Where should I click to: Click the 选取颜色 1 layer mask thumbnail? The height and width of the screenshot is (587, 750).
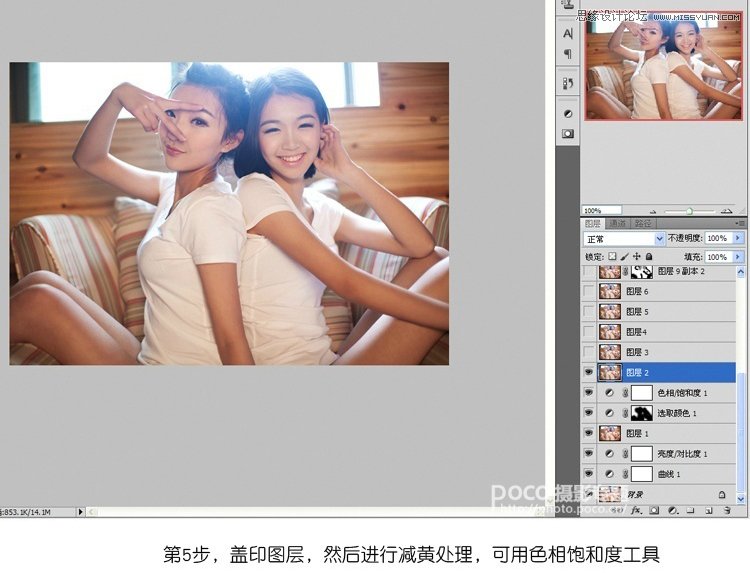click(642, 413)
